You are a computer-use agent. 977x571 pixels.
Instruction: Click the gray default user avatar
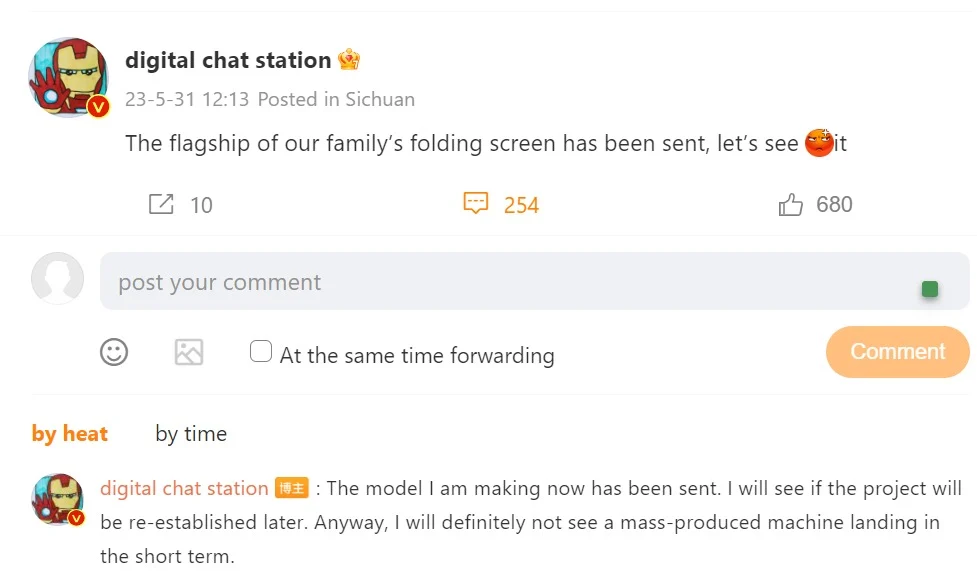click(x=58, y=278)
